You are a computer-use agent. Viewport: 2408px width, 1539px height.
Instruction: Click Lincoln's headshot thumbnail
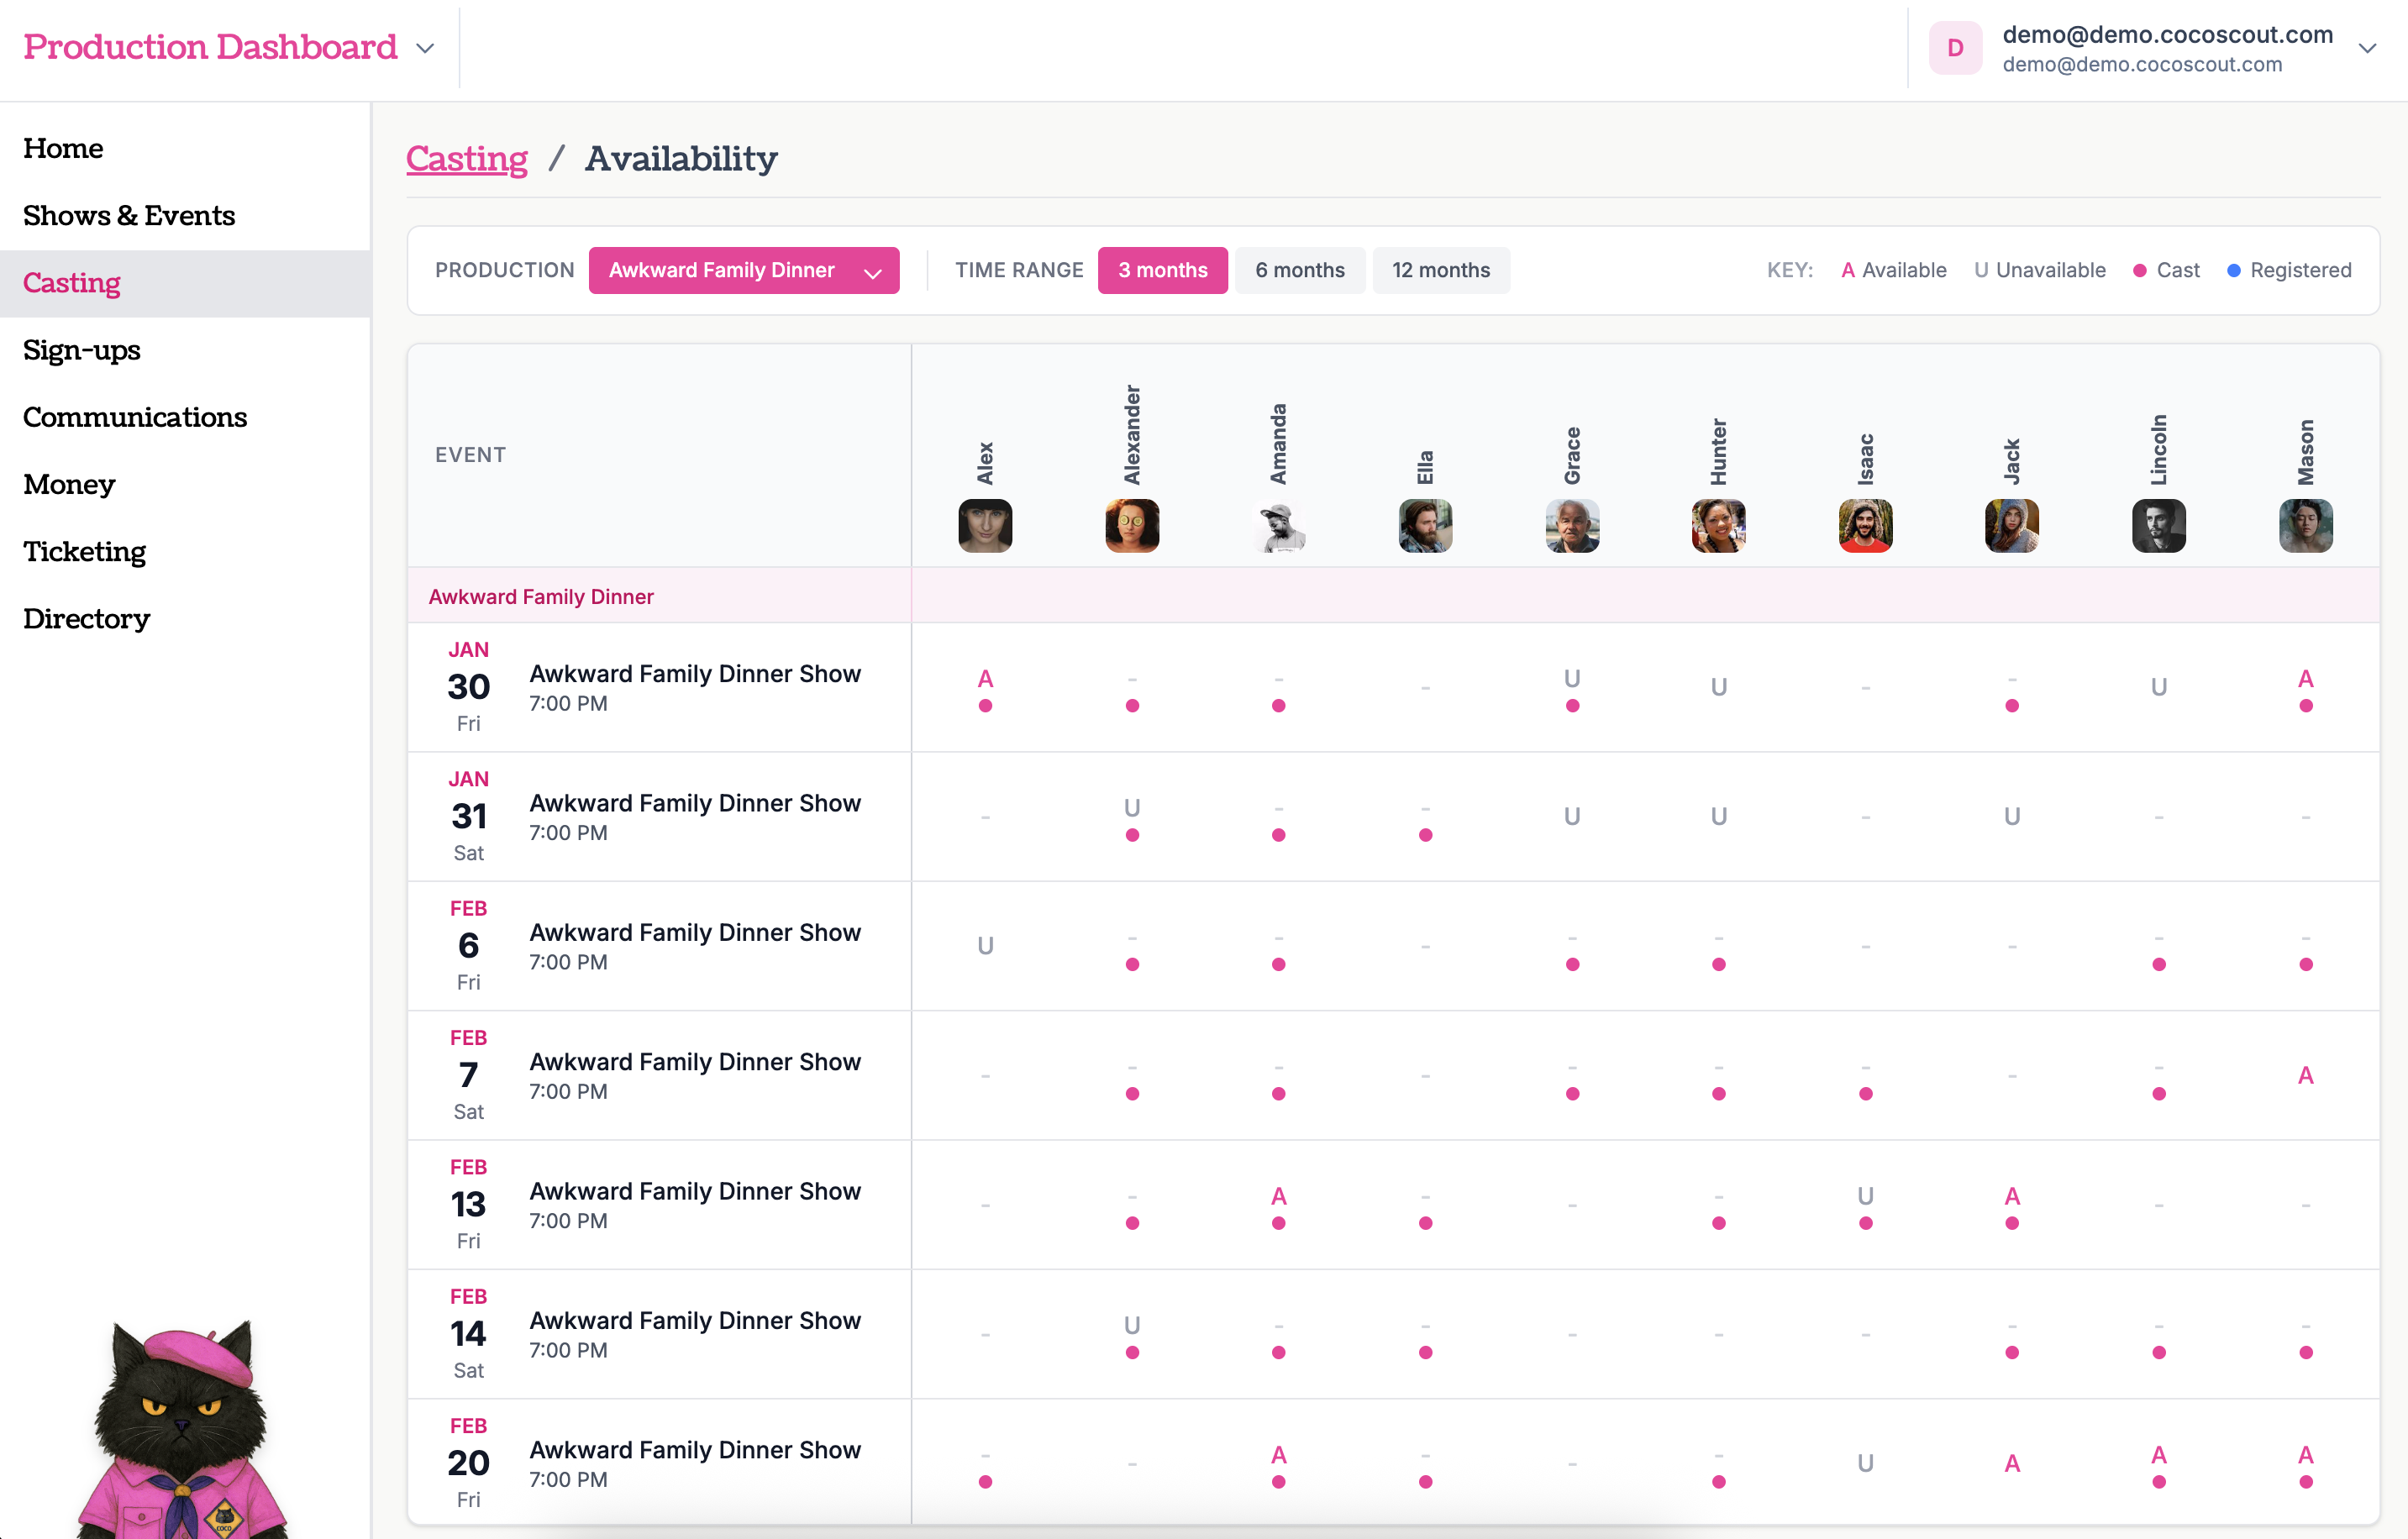(2158, 525)
